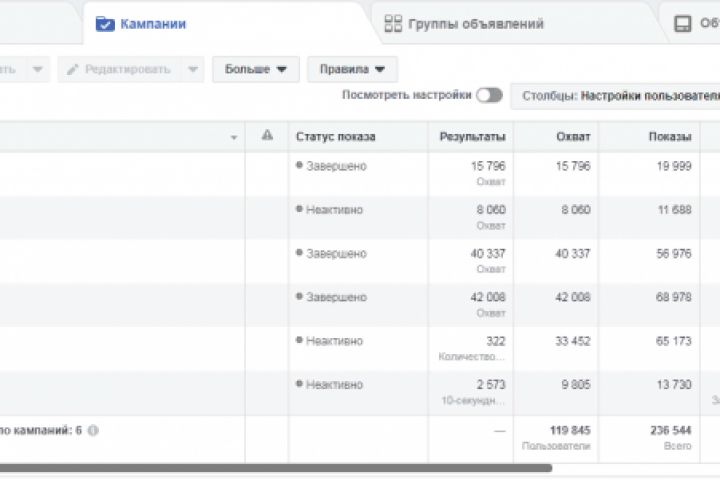Screen dimensions: 720x480
Task: Sort by the Статус показа column header
Action: pyautogui.click(x=336, y=137)
